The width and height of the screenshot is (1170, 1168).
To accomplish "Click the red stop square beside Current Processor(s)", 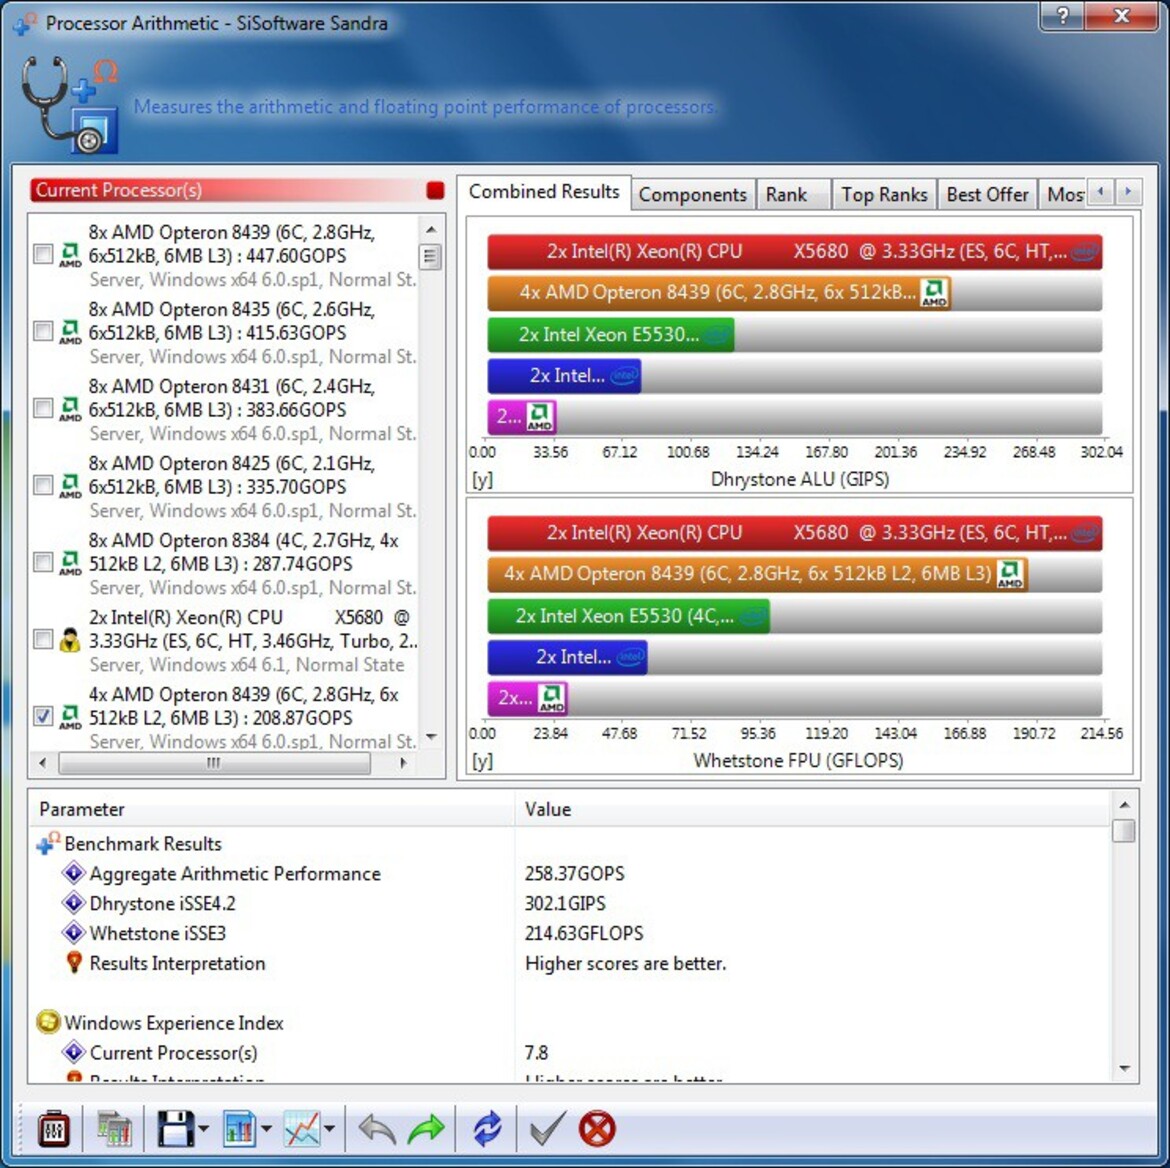I will coord(435,190).
